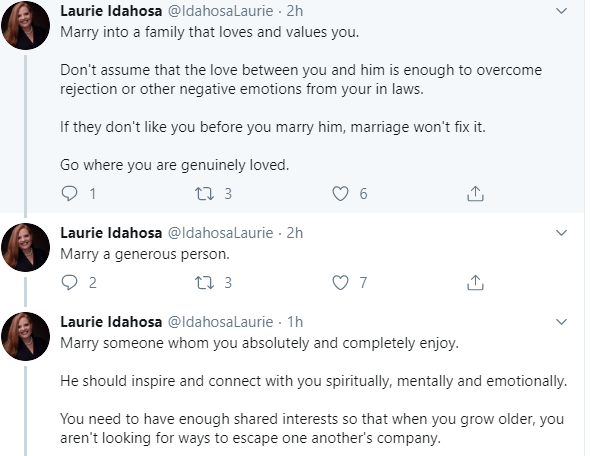This screenshot has height=456, width=590.
Task: Reply to the "Marry into a family" tweet
Action: click(x=69, y=194)
